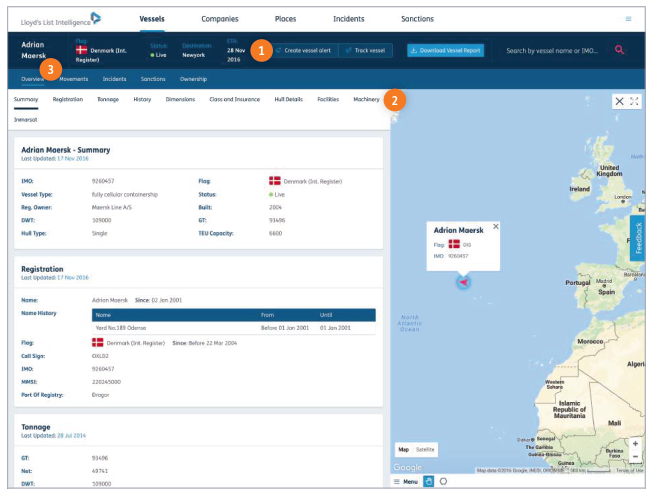Go to the Machinery section tab
The image size is (653, 494).
366,99
